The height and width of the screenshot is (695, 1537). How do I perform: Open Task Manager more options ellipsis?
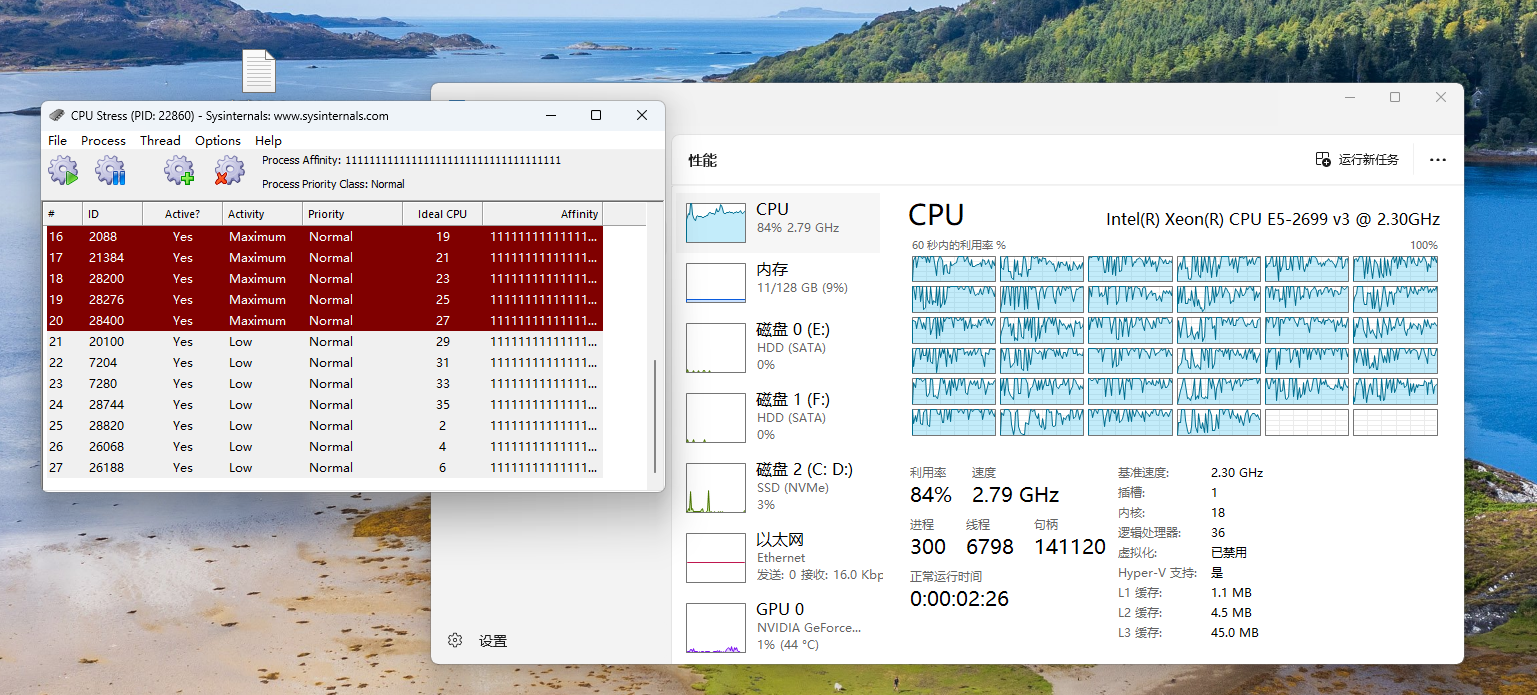pyautogui.click(x=1438, y=160)
